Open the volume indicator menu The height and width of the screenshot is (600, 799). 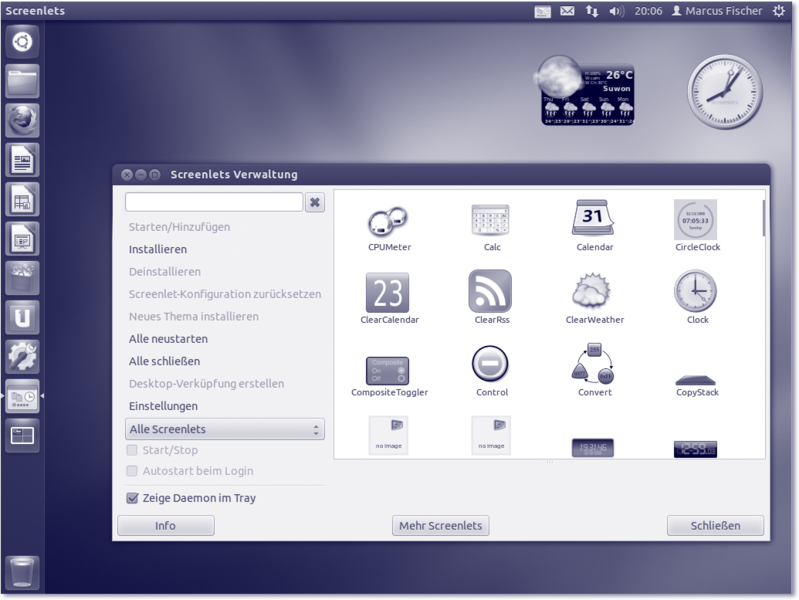[x=617, y=11]
